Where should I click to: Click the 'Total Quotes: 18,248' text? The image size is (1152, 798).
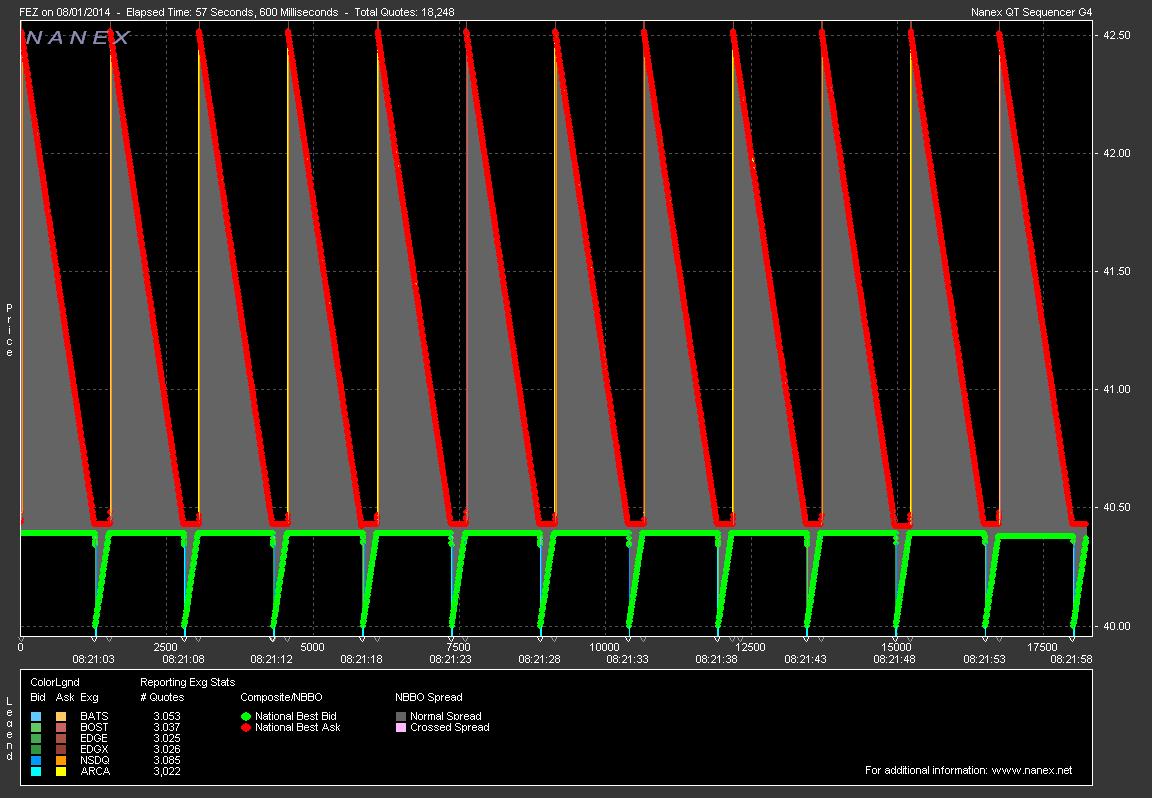click(404, 12)
